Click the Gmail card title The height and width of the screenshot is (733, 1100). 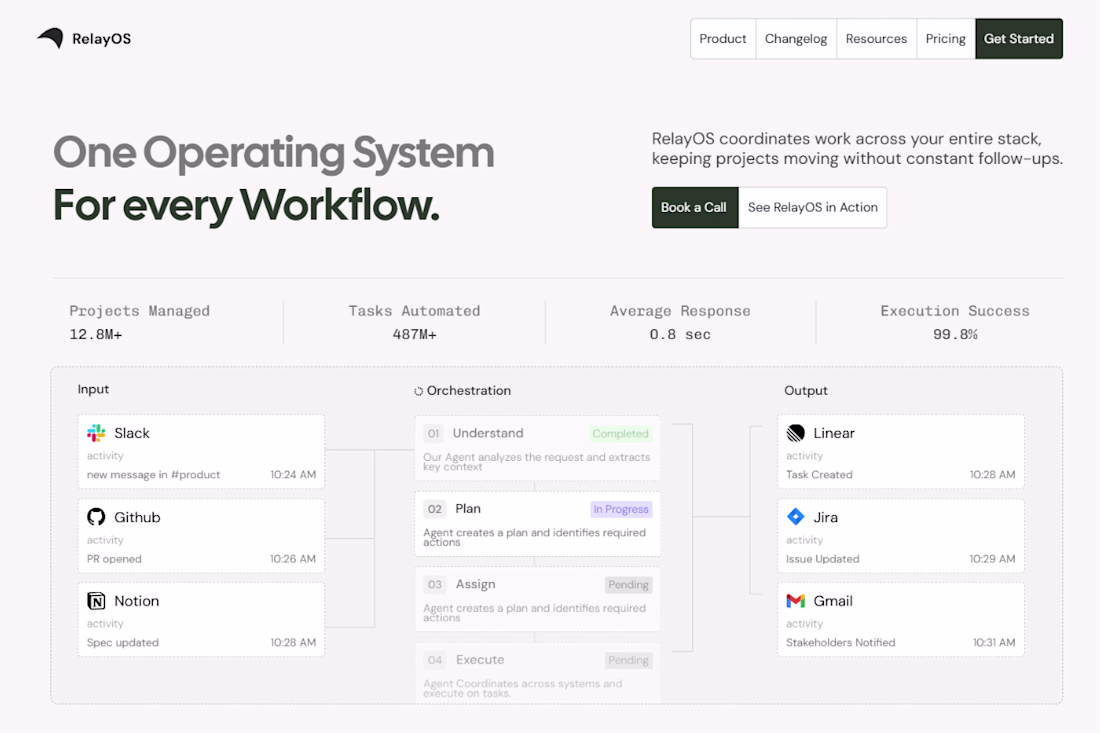pyautogui.click(x=833, y=600)
